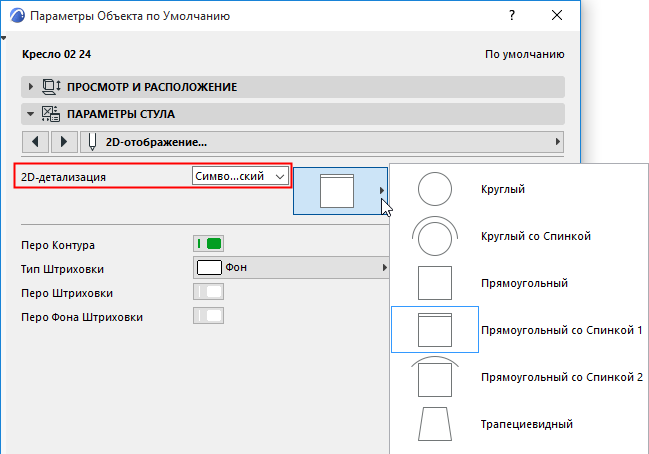Click the Перо Фона Штриховки label
649x454 pixels.
pos(82,317)
